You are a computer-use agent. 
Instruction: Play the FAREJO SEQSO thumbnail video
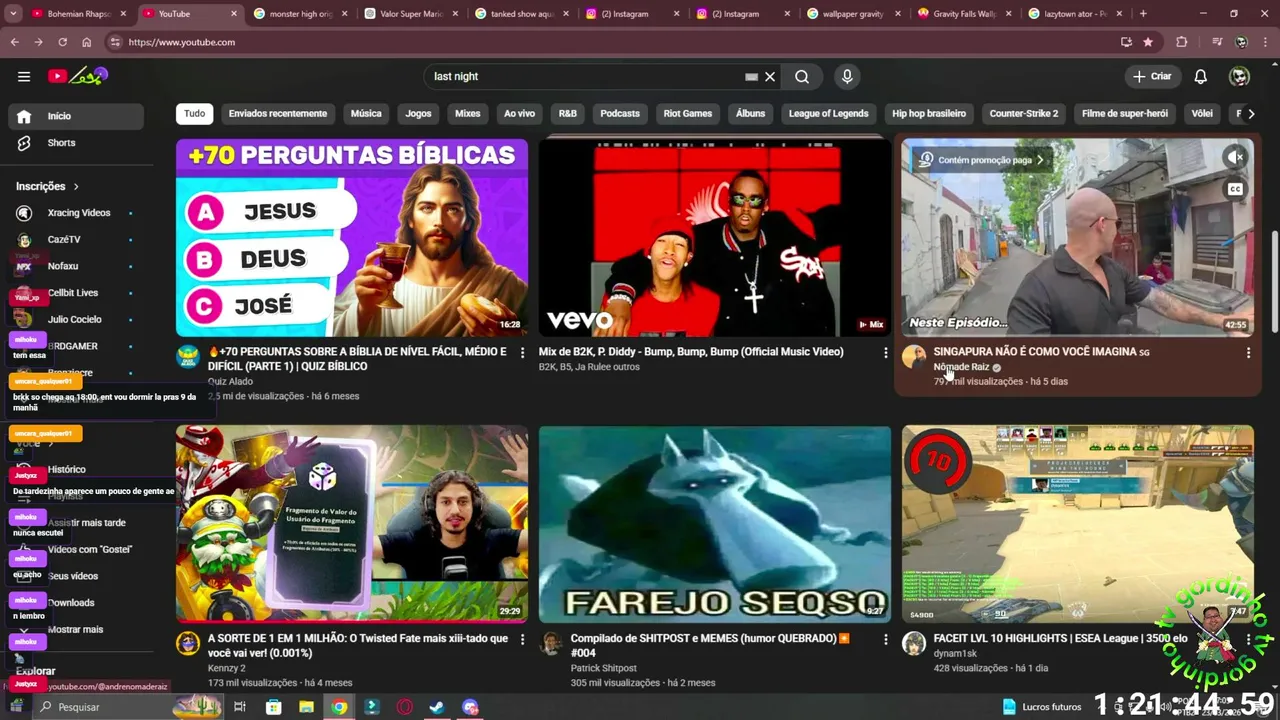pyautogui.click(x=714, y=524)
